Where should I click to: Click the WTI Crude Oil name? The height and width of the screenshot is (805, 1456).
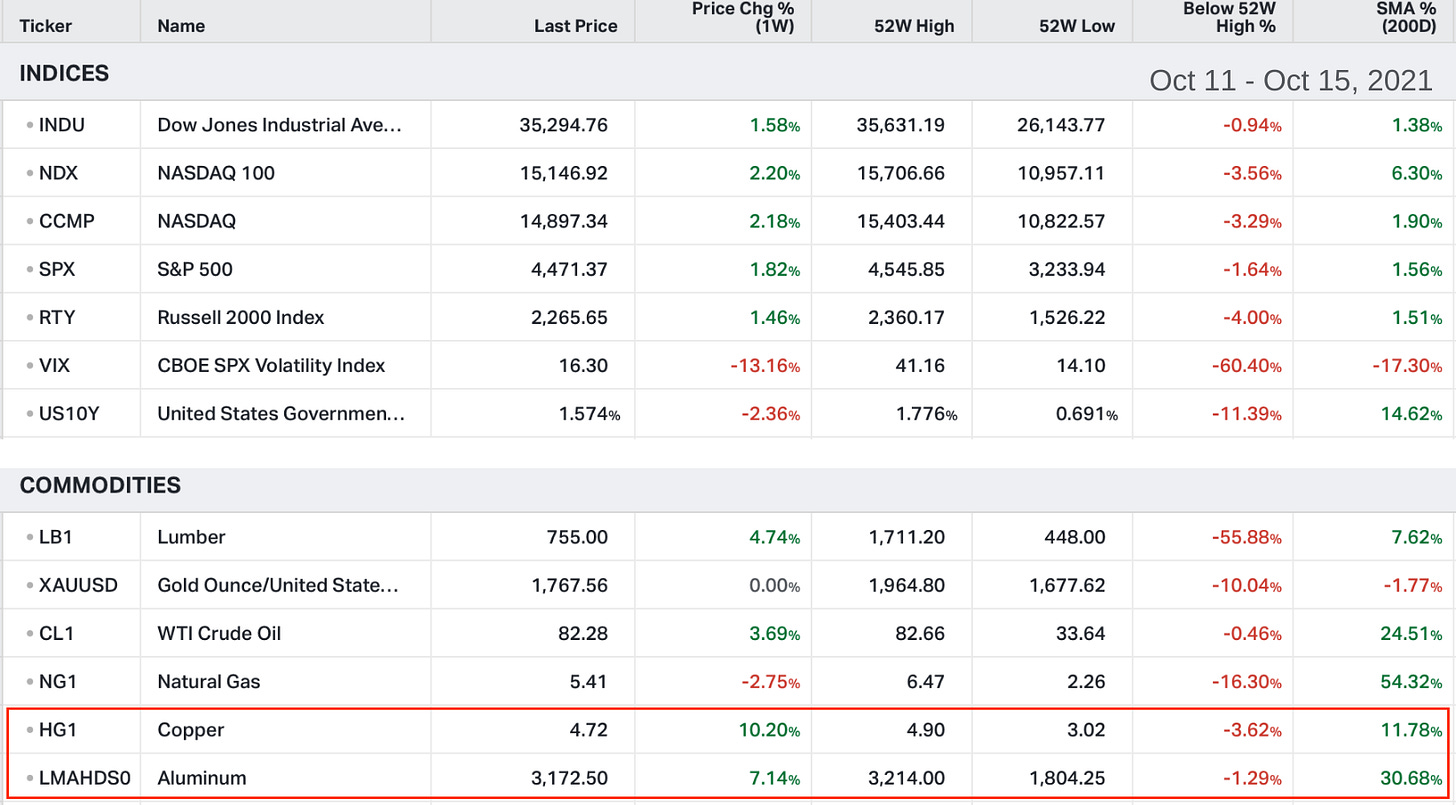point(219,633)
